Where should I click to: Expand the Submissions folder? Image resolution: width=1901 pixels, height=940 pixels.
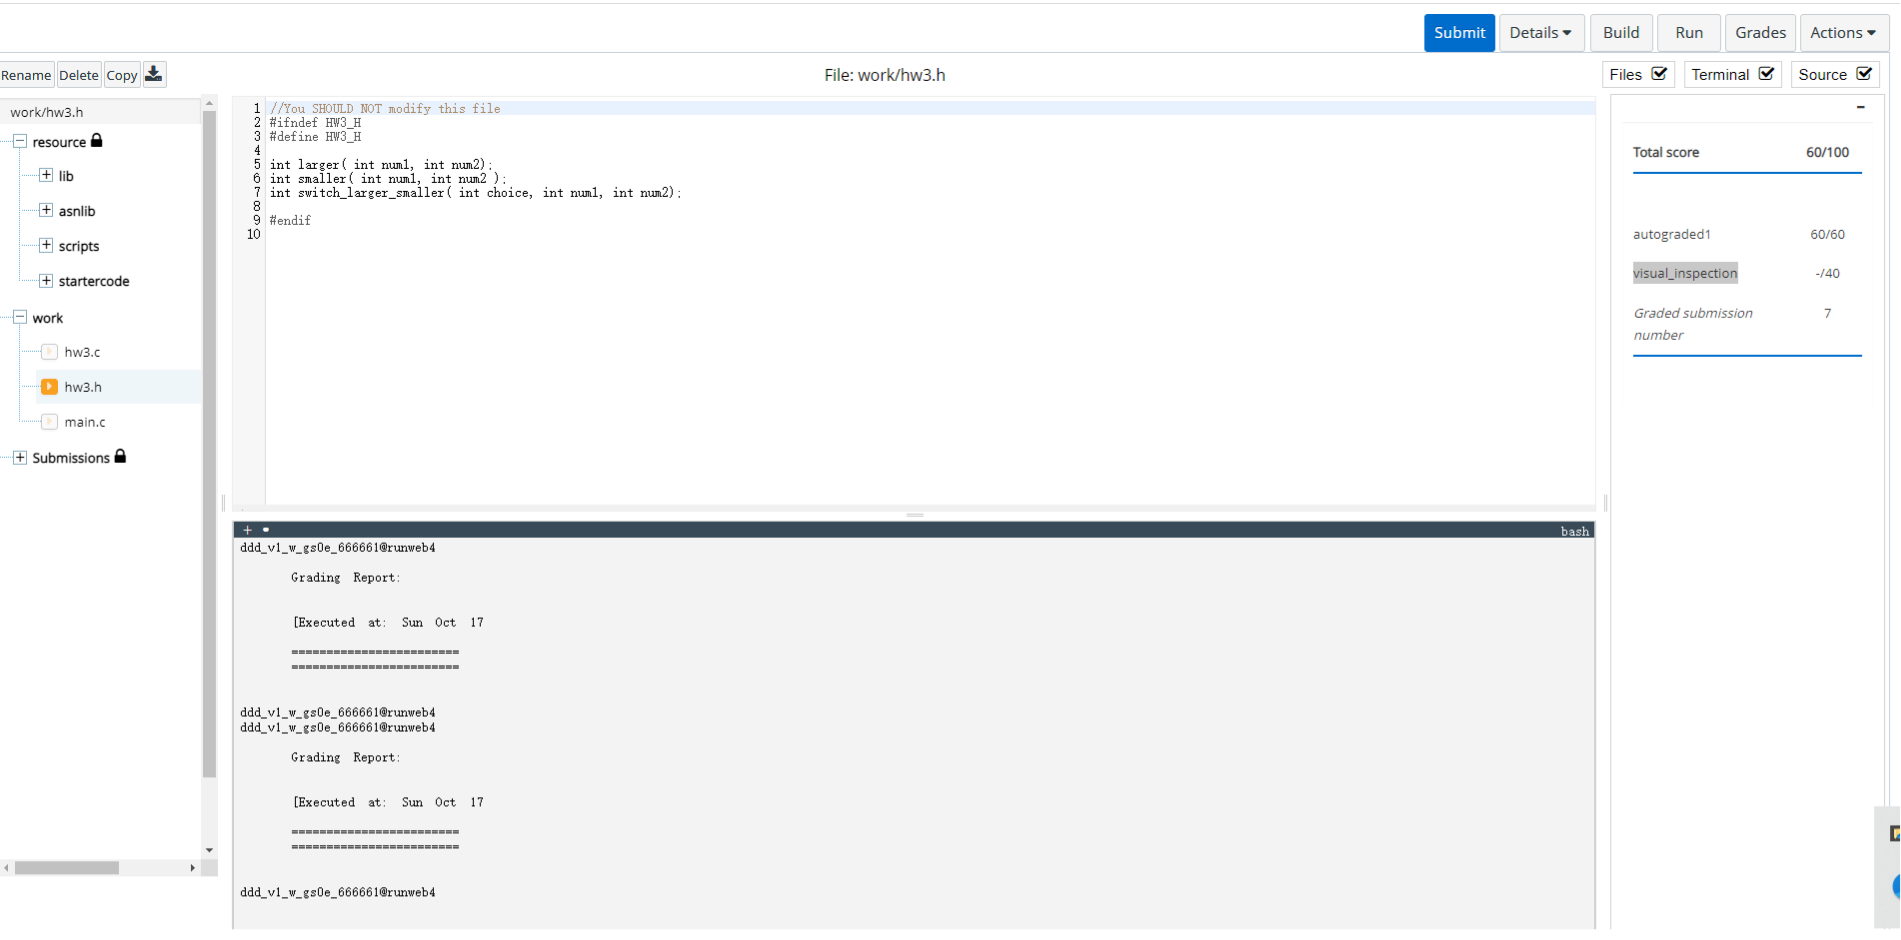click(19, 458)
